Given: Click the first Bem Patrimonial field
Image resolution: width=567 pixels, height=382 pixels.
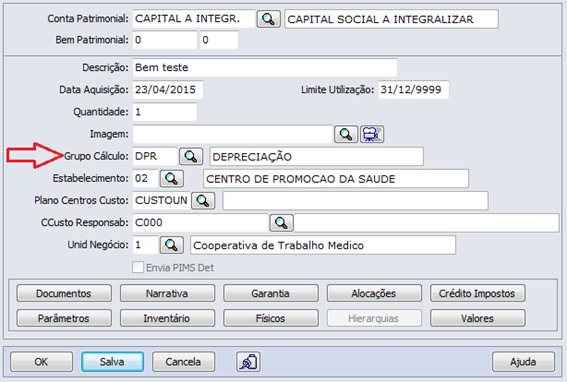Looking at the screenshot, I should (x=165, y=40).
